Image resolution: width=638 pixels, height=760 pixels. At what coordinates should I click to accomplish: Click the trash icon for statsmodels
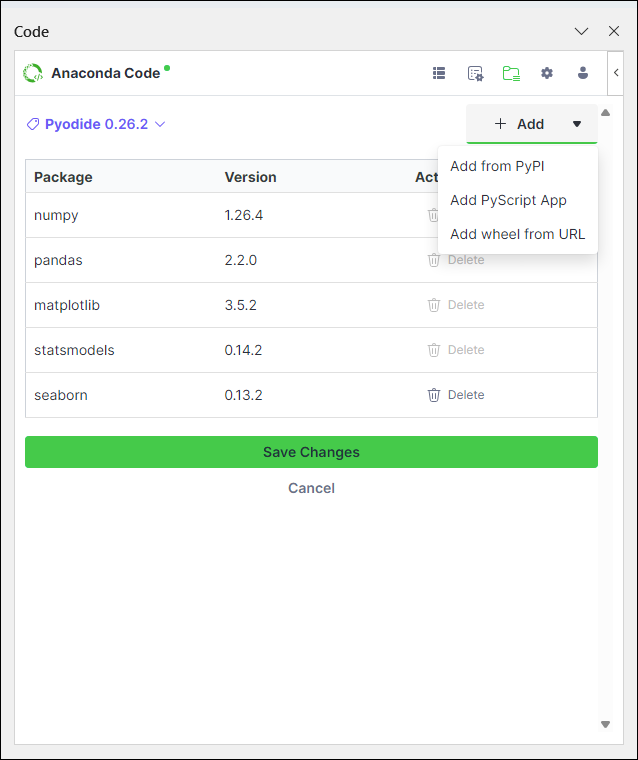point(433,350)
